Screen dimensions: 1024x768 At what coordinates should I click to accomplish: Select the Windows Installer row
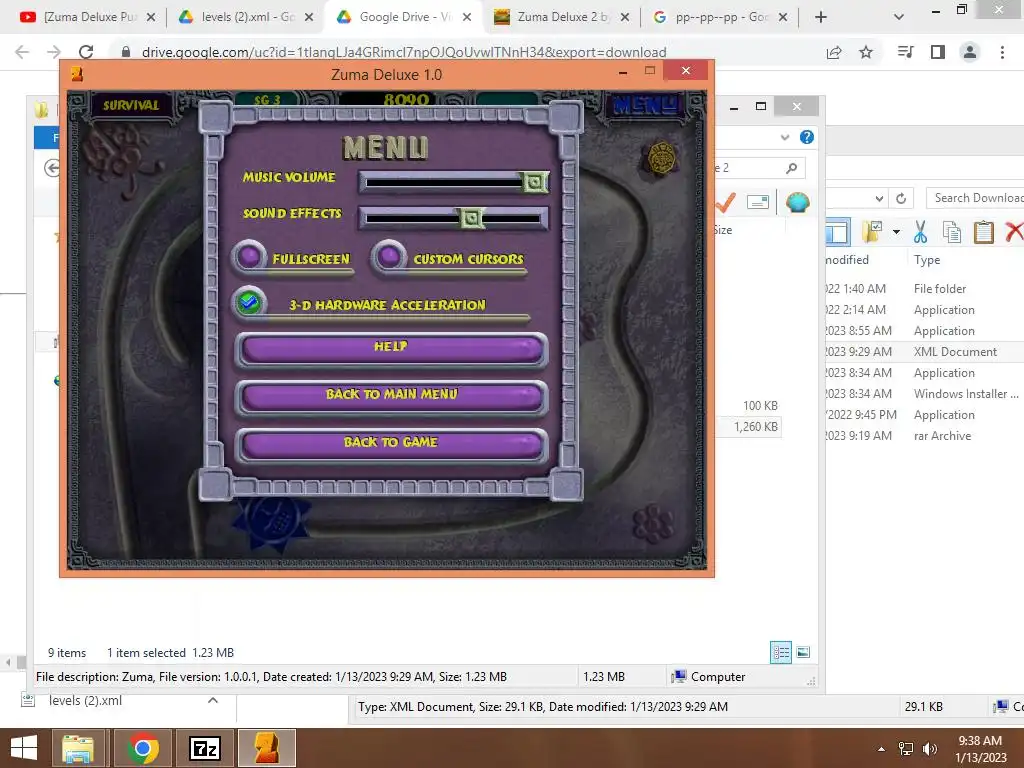923,394
